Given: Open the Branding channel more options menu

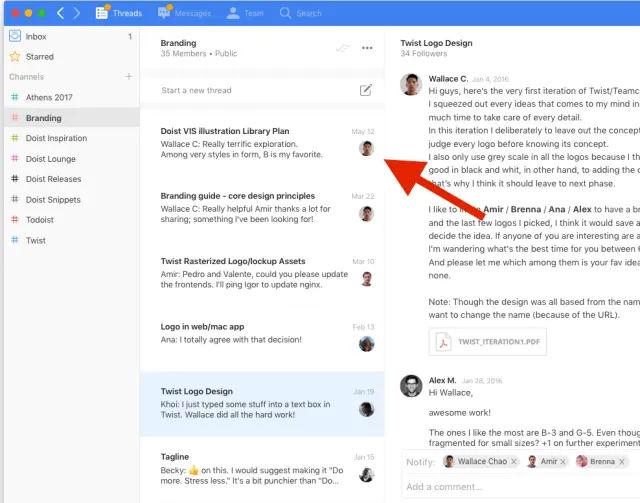Looking at the screenshot, I should click(x=367, y=48).
